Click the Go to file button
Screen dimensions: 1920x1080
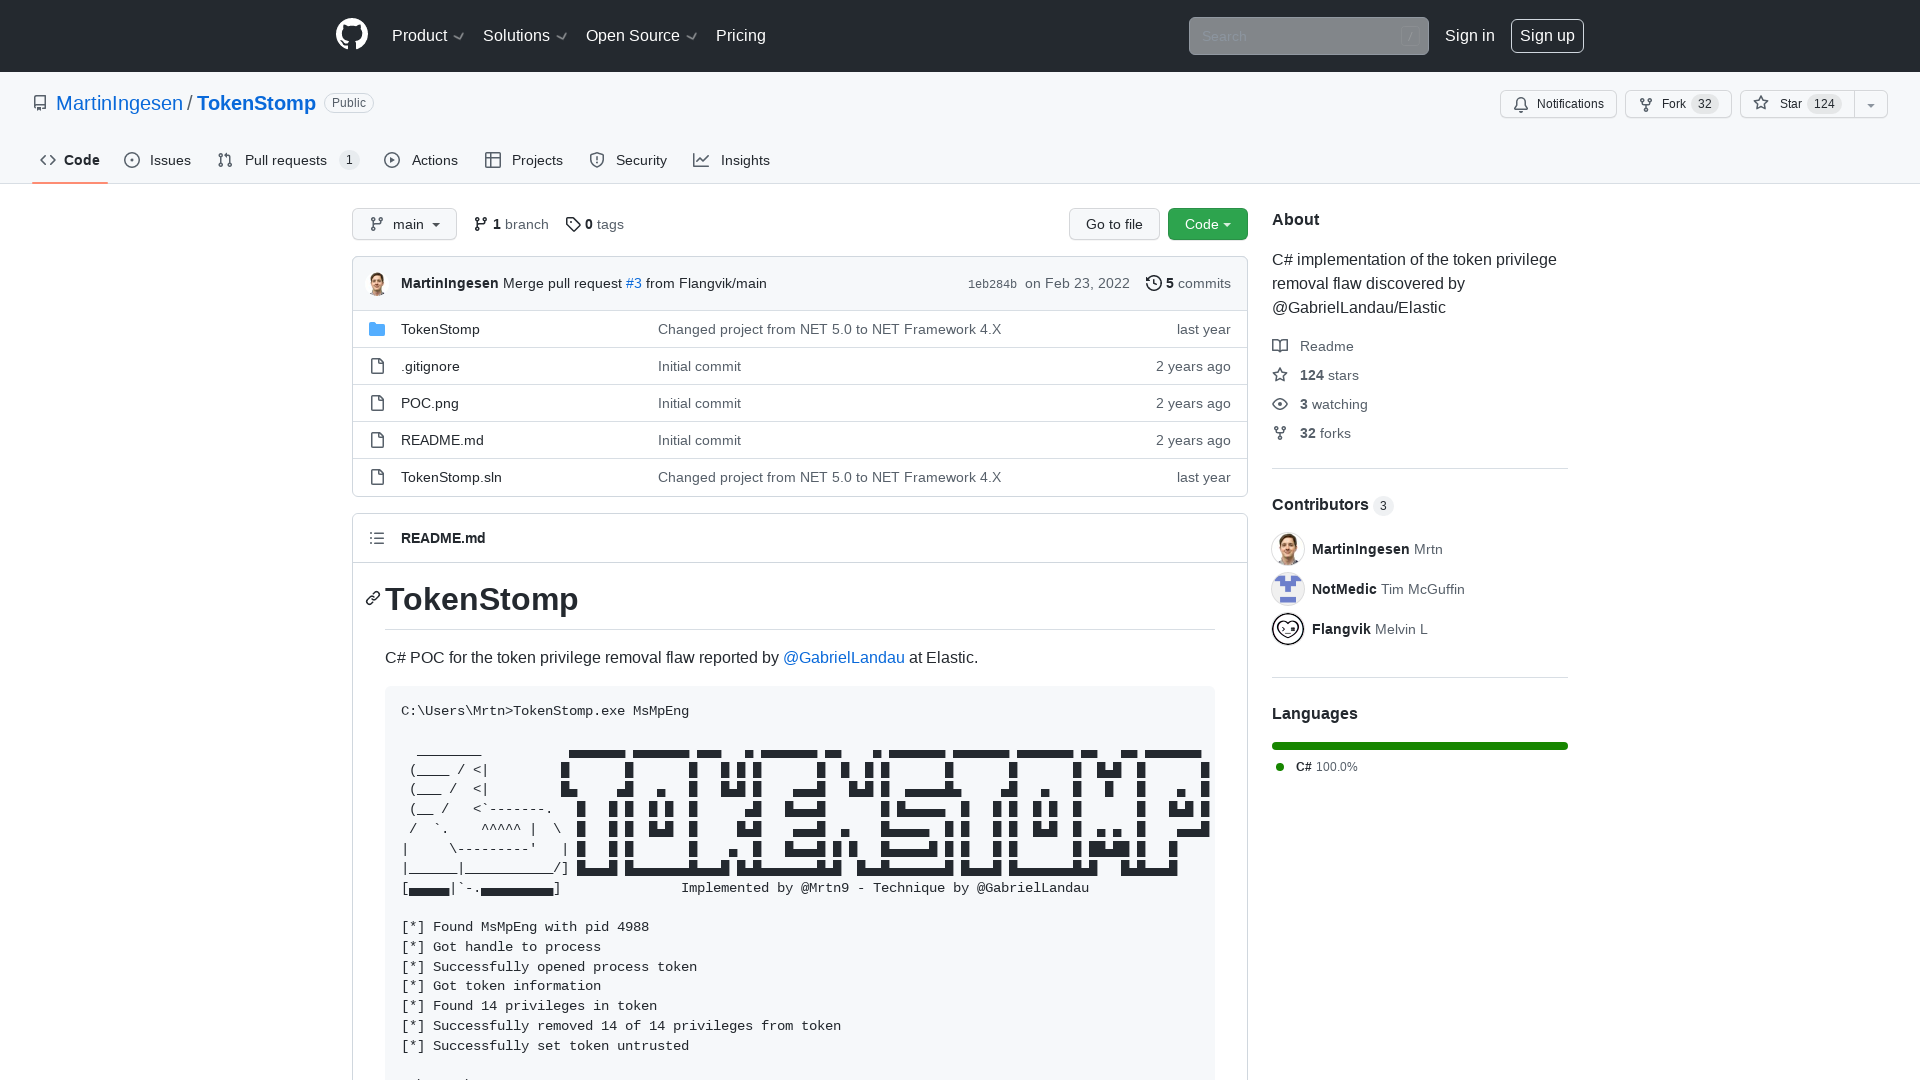click(x=1114, y=224)
